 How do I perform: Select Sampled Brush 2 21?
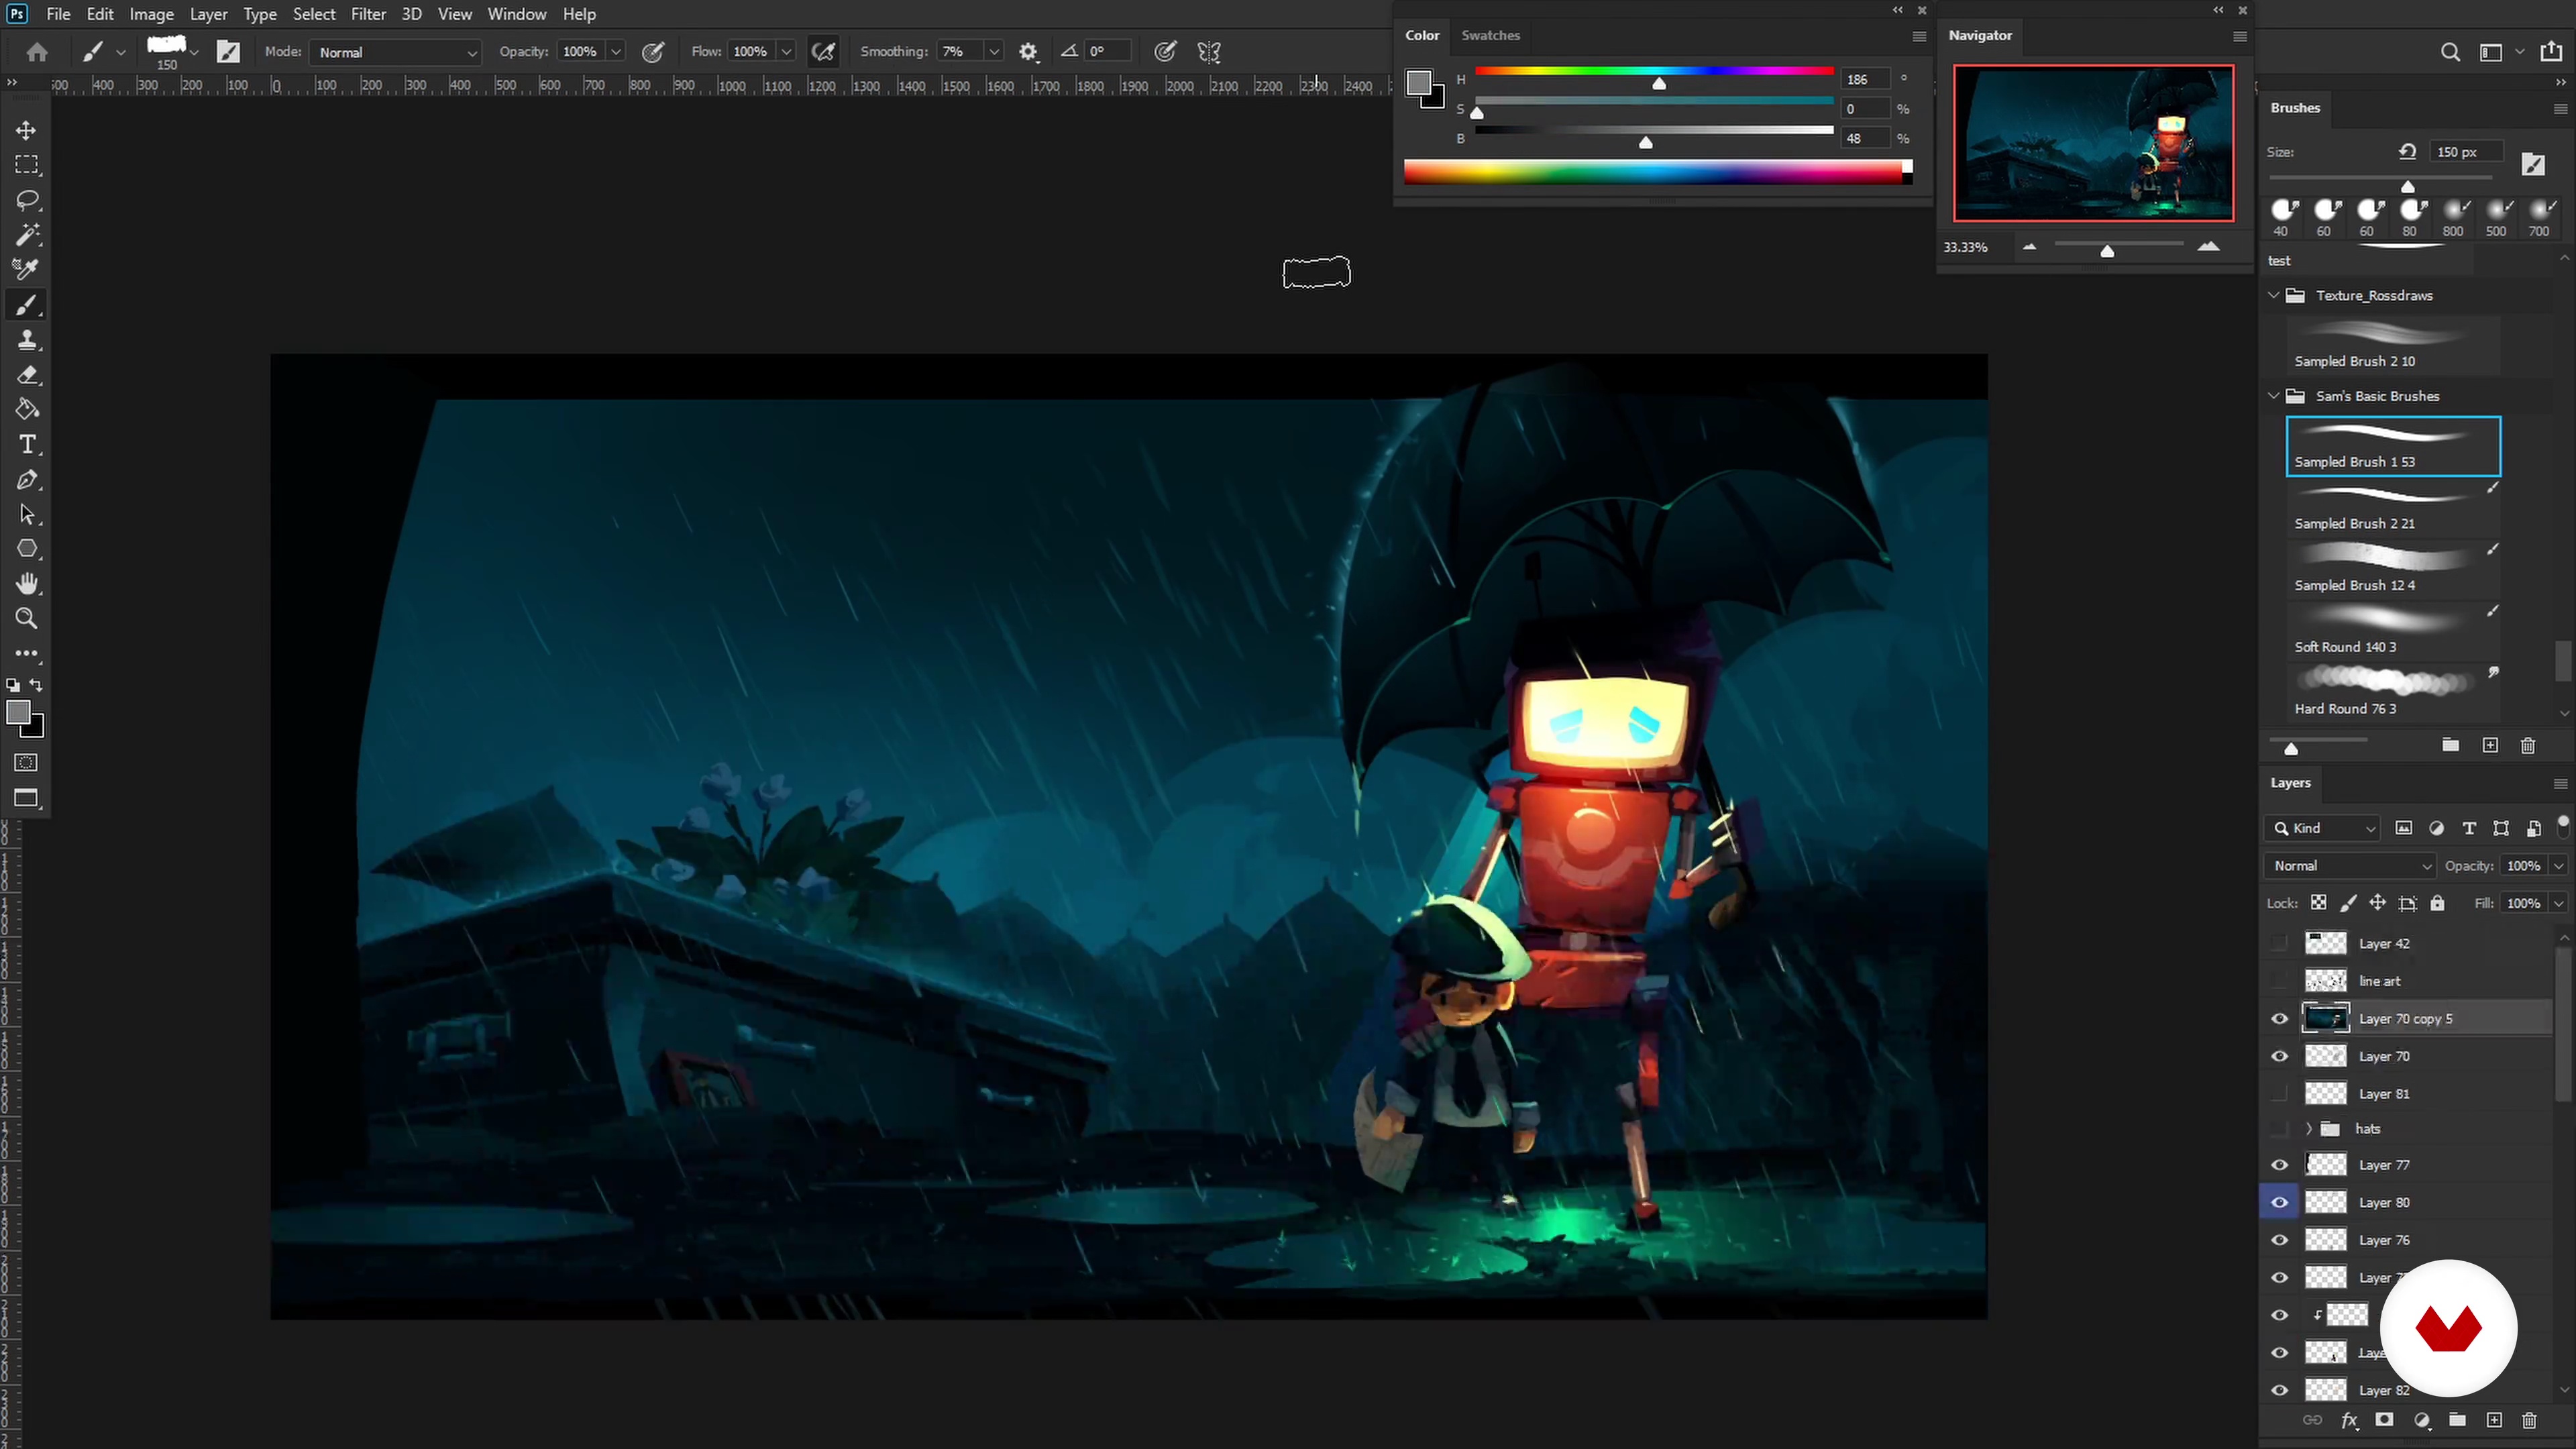click(x=2393, y=509)
